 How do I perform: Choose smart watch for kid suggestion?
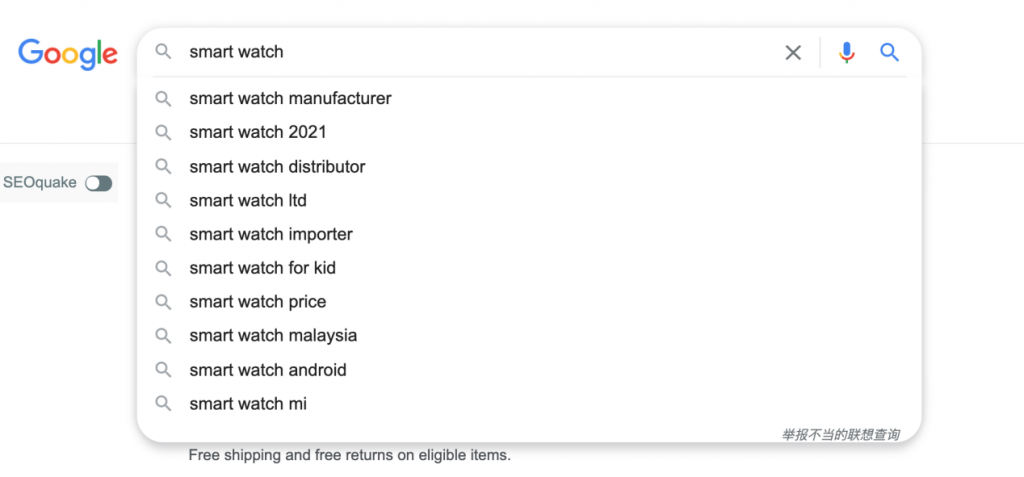tap(529, 268)
